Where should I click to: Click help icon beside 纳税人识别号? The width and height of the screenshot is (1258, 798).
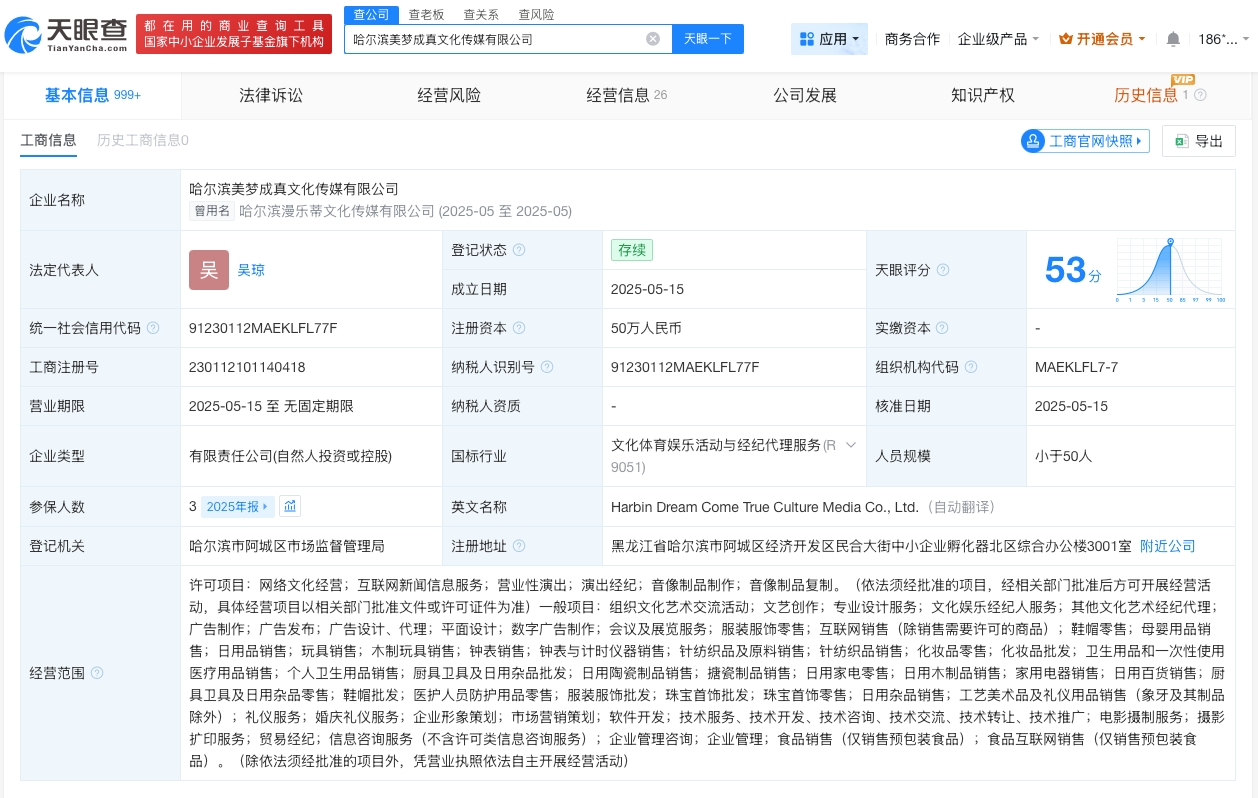pyautogui.click(x=547, y=367)
